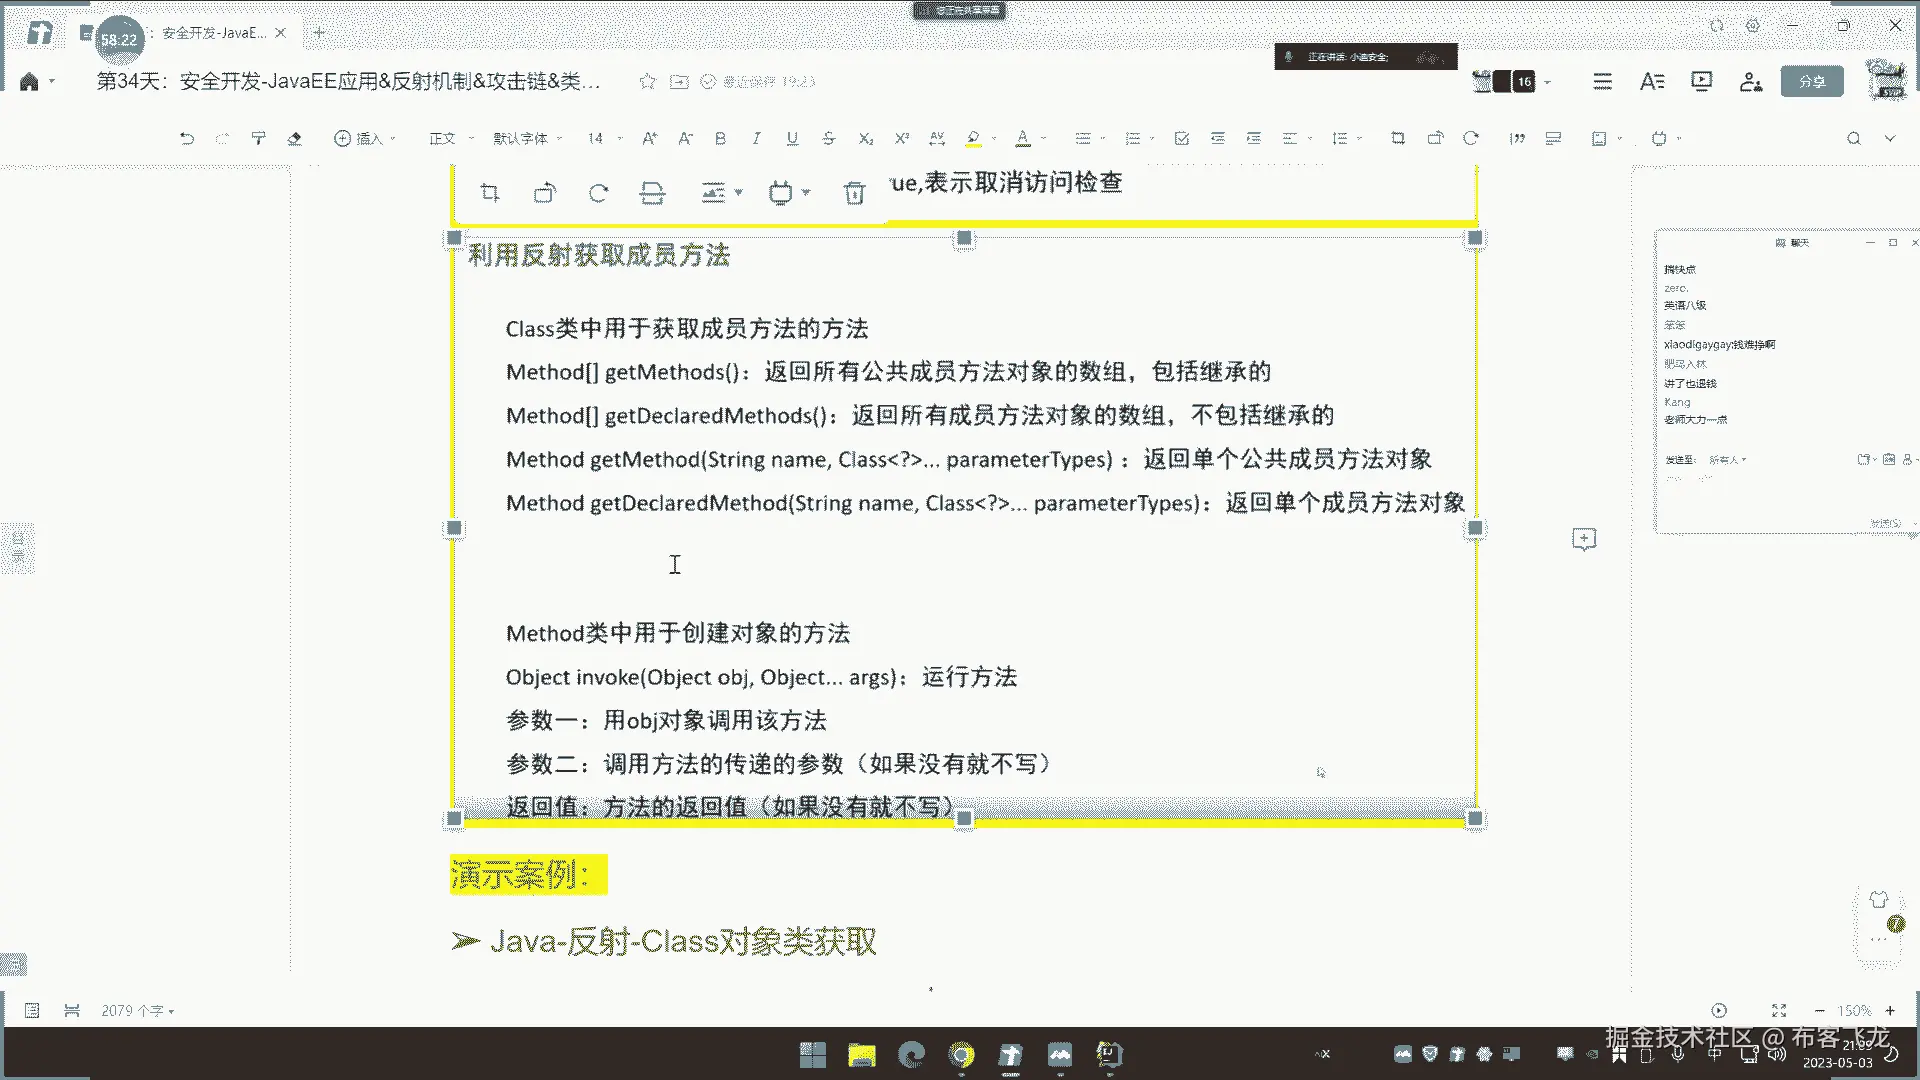Toggle bold formatting

click(x=720, y=139)
